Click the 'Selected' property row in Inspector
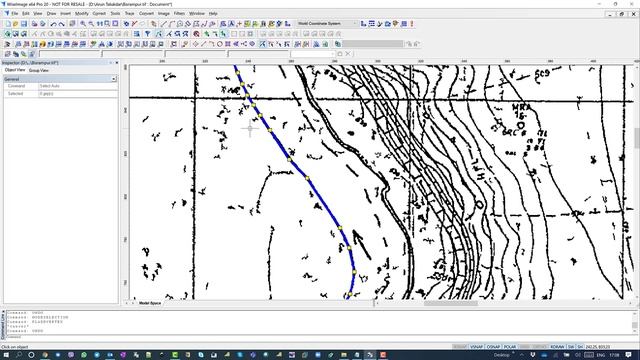Image resolution: width=640 pixels, height=360 pixels. point(61,94)
